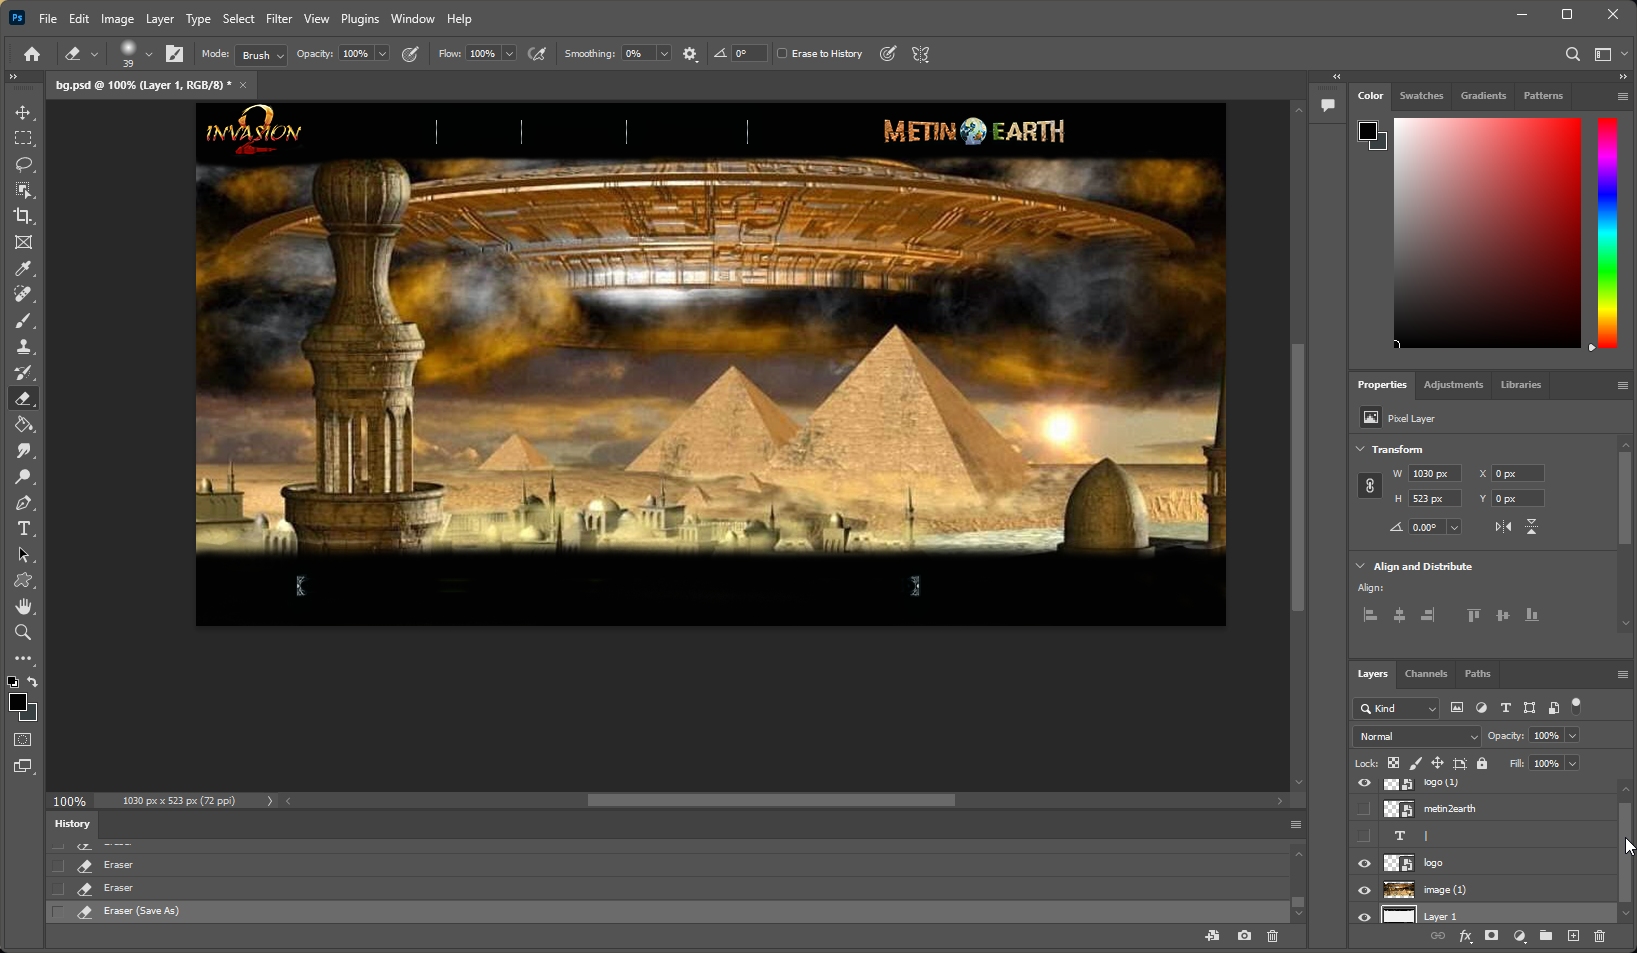Switch to the Gradients tab
This screenshot has width=1637, height=953.
[x=1483, y=96]
